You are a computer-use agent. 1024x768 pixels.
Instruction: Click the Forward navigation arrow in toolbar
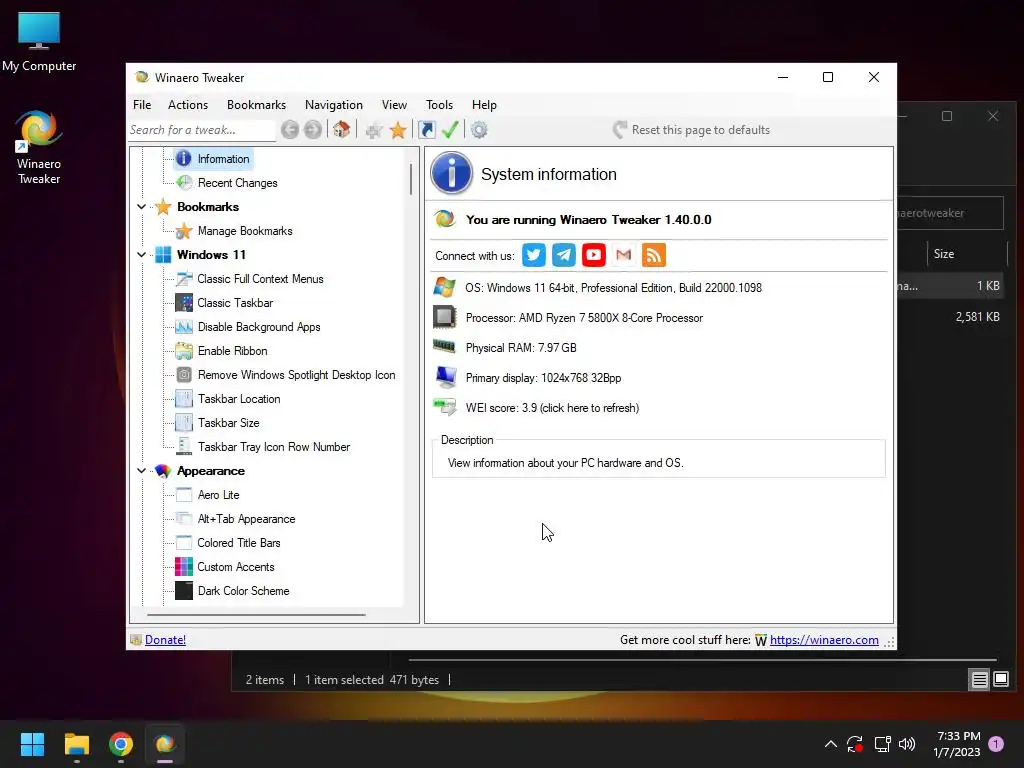tap(313, 130)
